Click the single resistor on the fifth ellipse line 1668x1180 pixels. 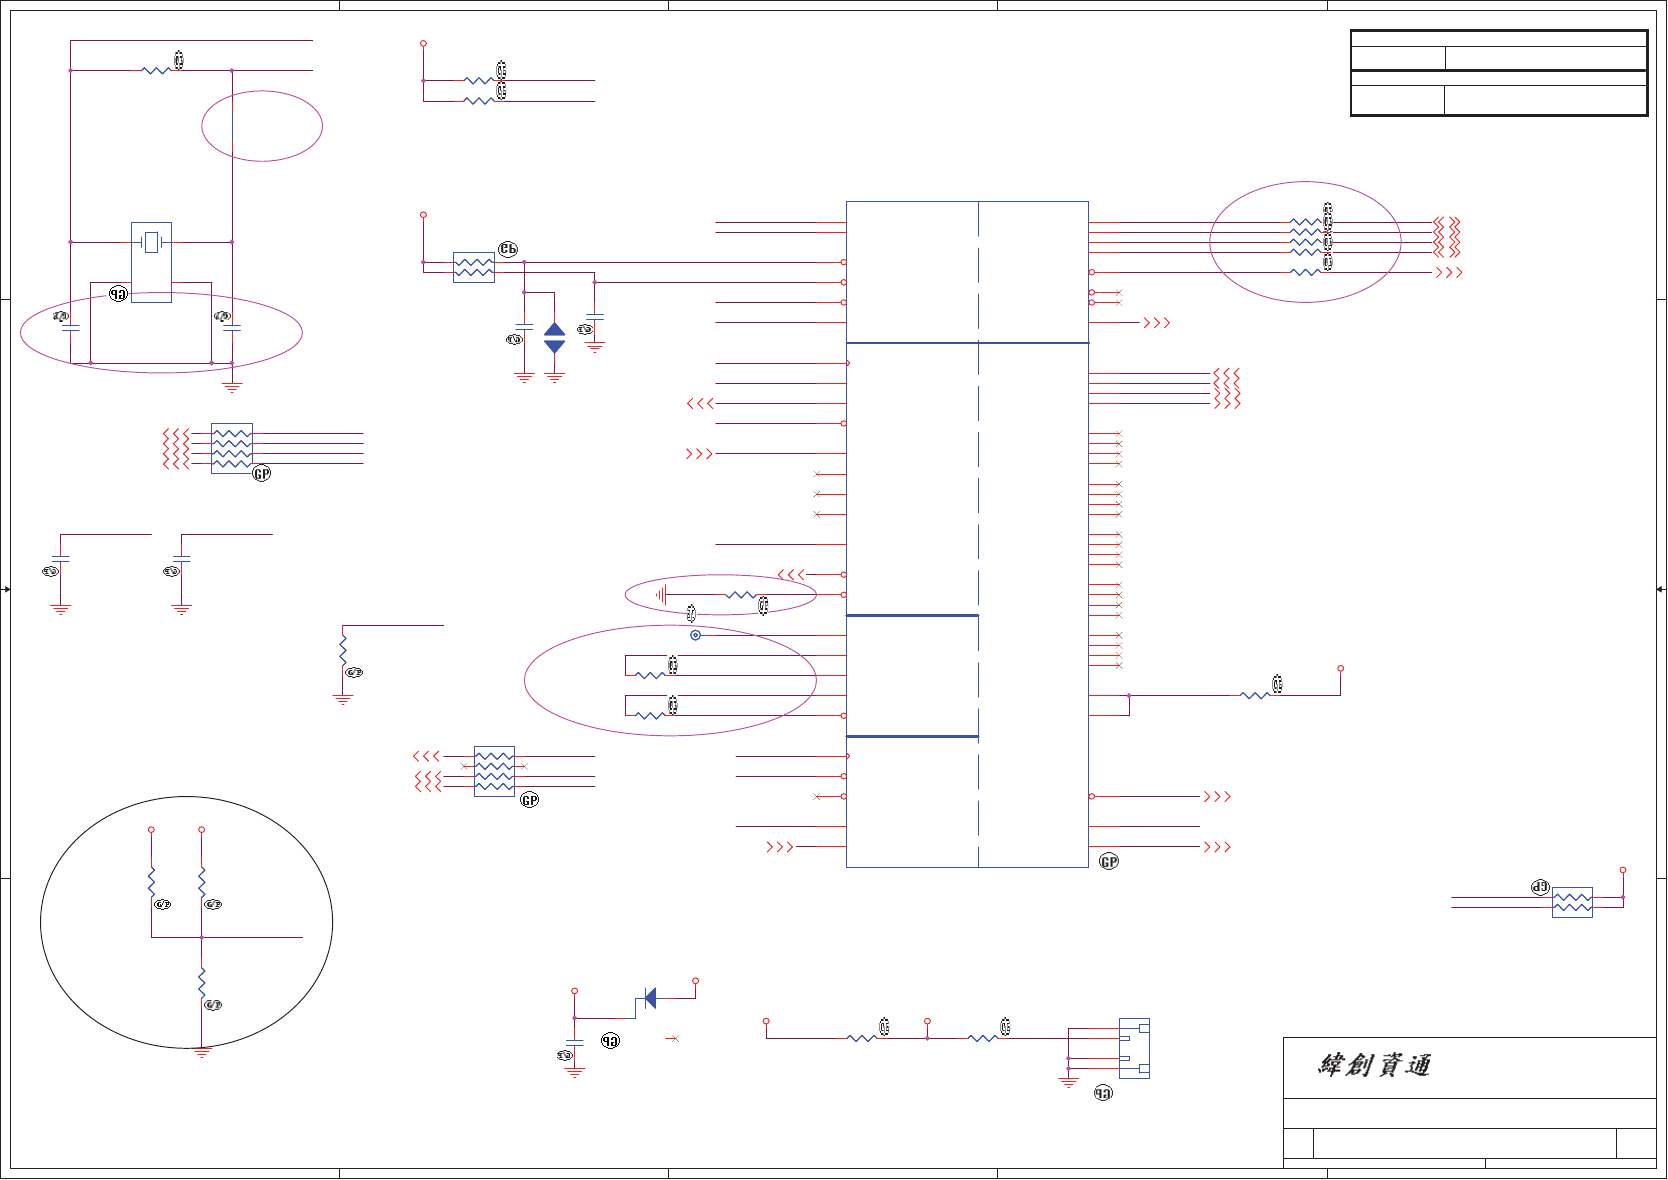[1305, 272]
